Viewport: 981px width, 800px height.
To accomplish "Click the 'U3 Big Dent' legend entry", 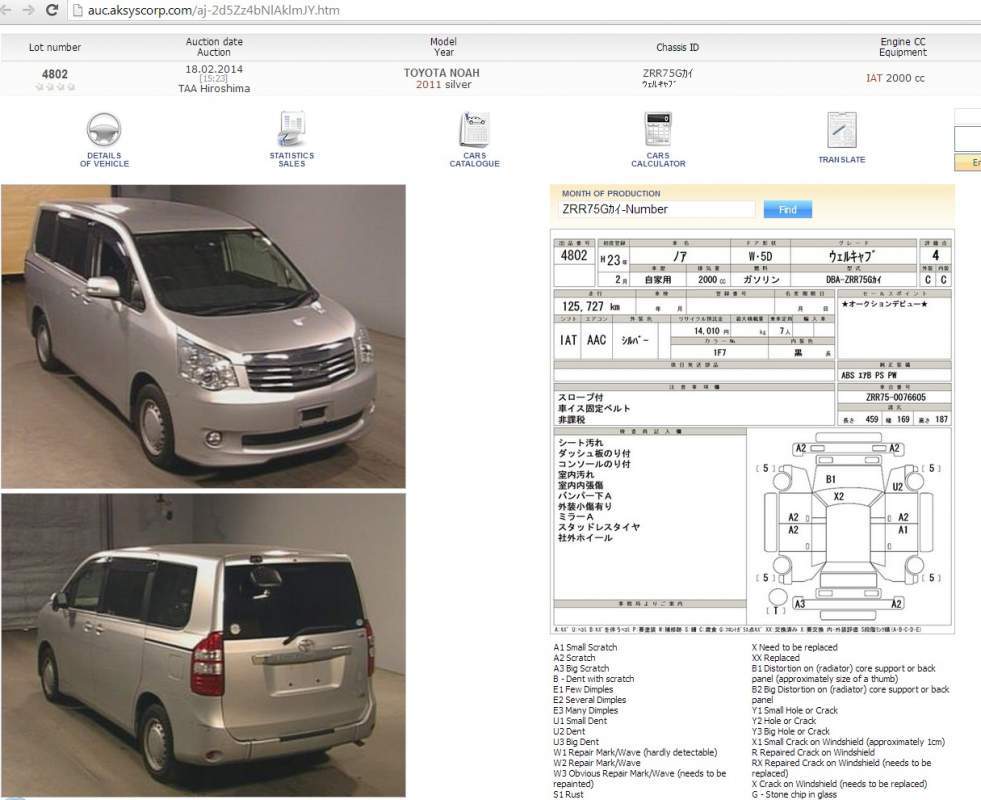I will [576, 742].
